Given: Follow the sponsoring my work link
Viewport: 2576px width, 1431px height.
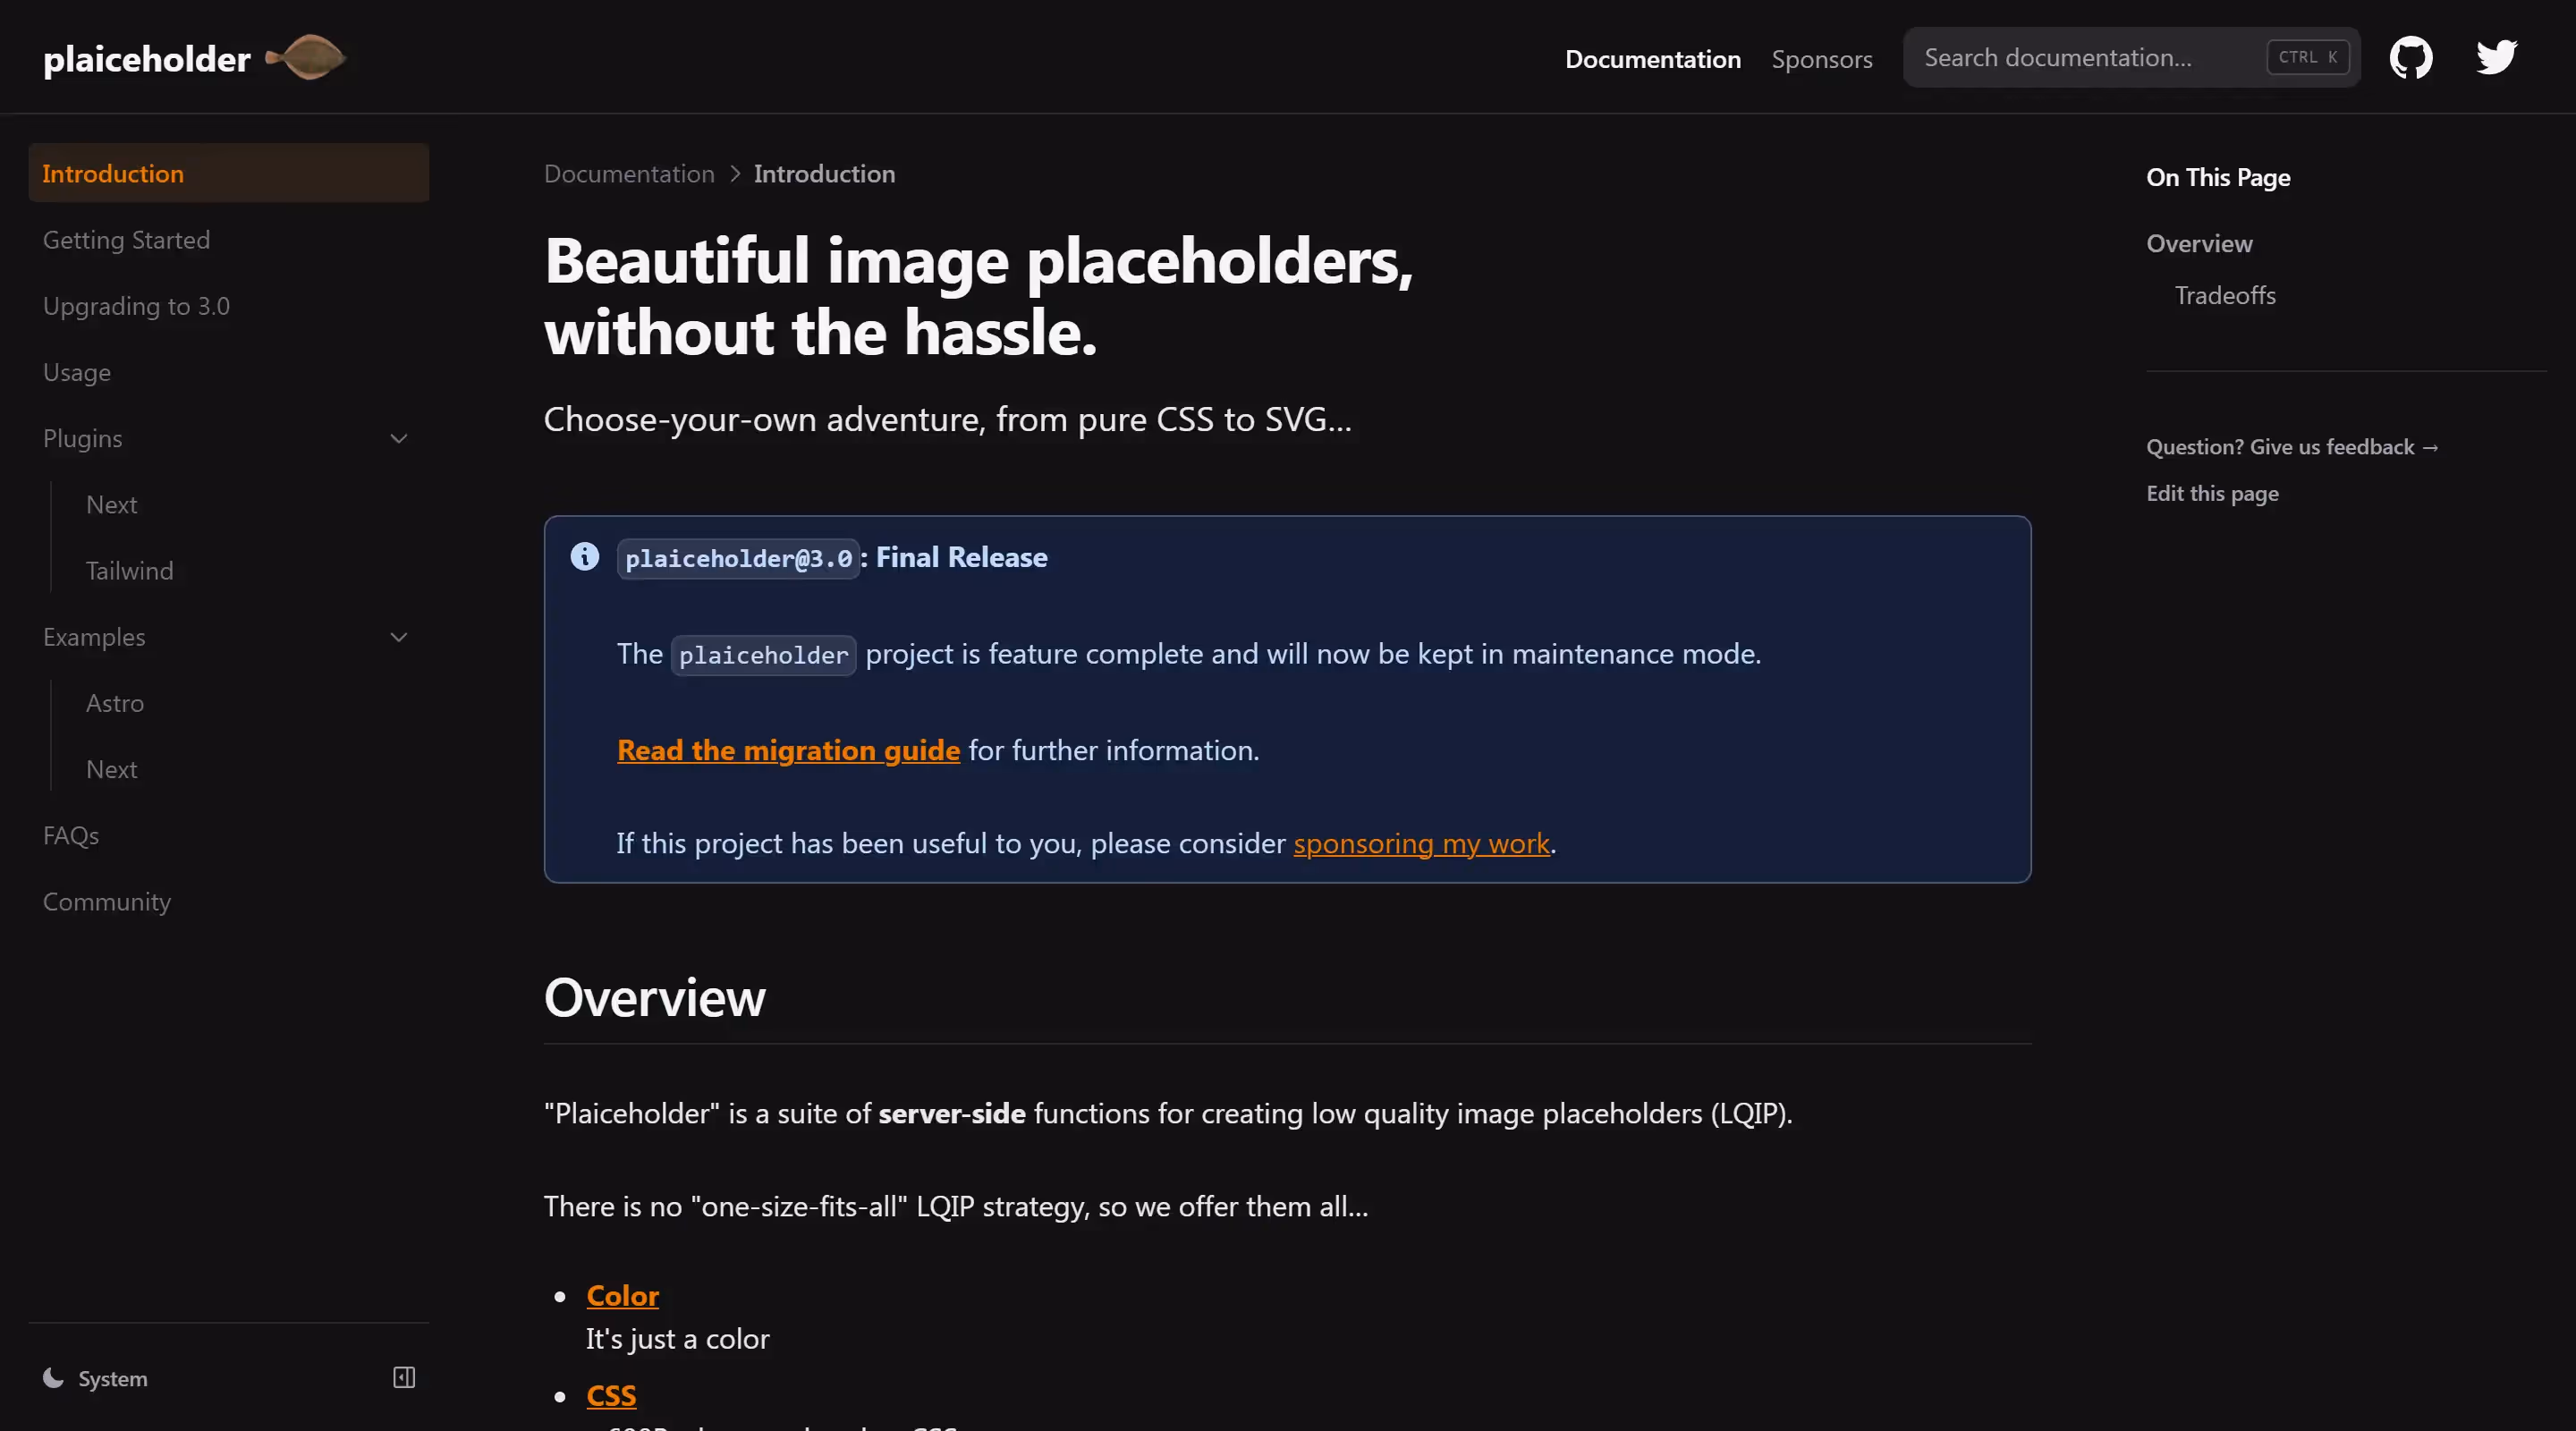Looking at the screenshot, I should (1421, 843).
